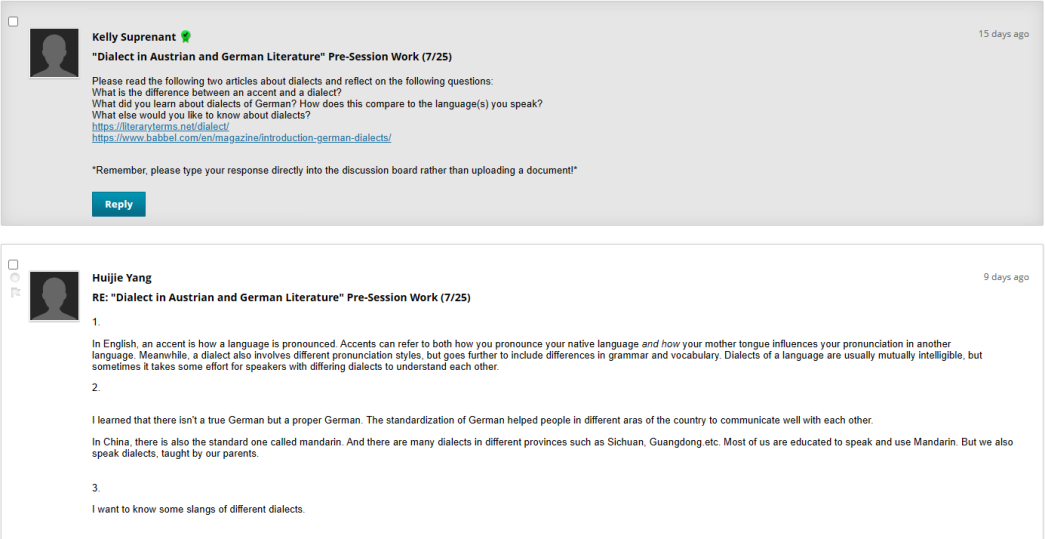Open the Babbel German dialects article link
The width and height of the screenshot is (1045, 539).
coord(241,138)
